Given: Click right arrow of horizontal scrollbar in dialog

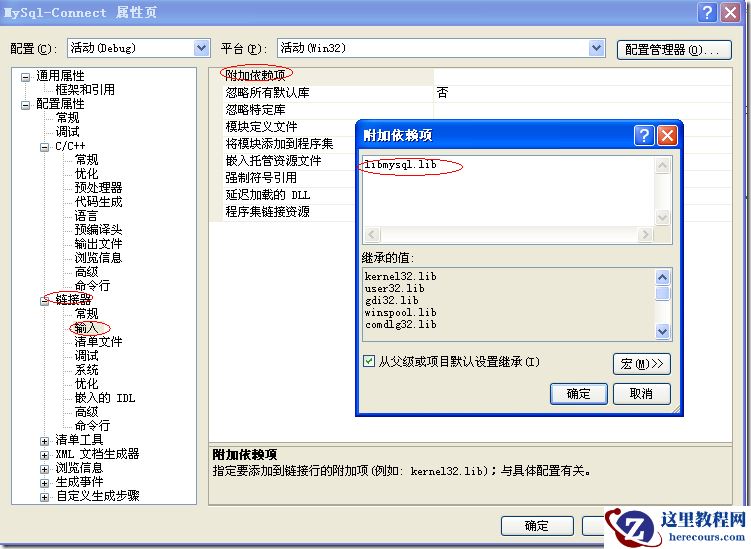Looking at the screenshot, I should [645, 235].
